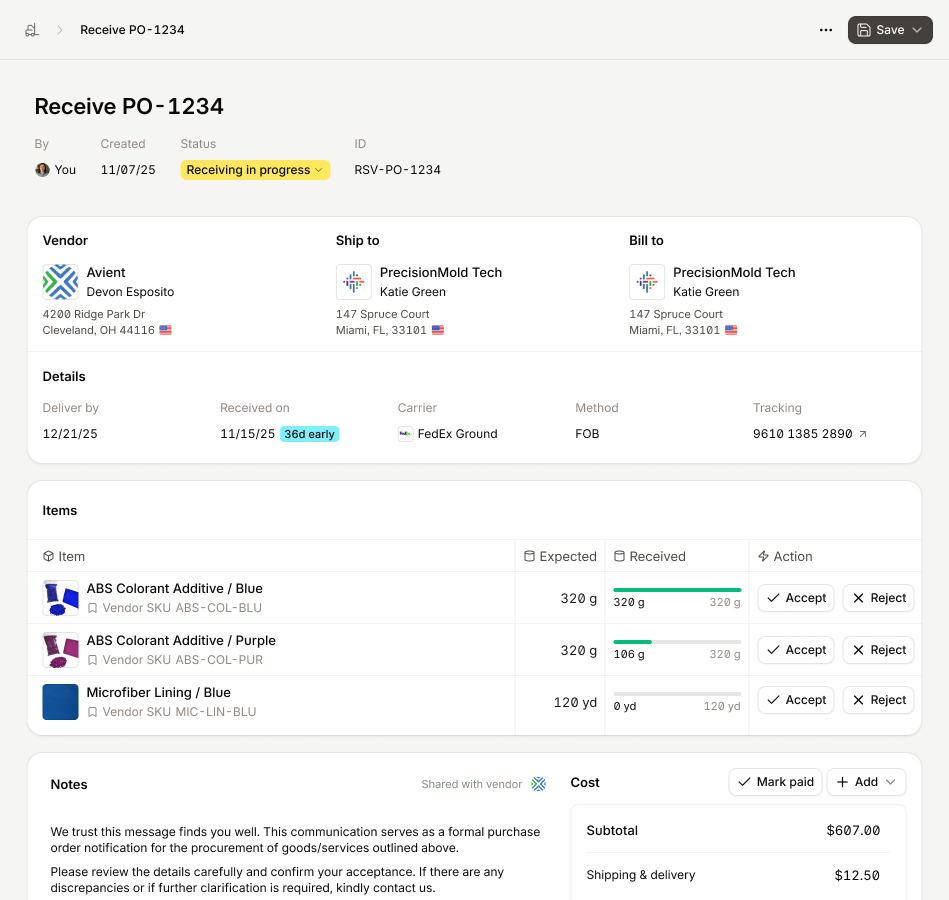Click the Received on date 11/15/25
The height and width of the screenshot is (900, 949).
pyautogui.click(x=248, y=434)
